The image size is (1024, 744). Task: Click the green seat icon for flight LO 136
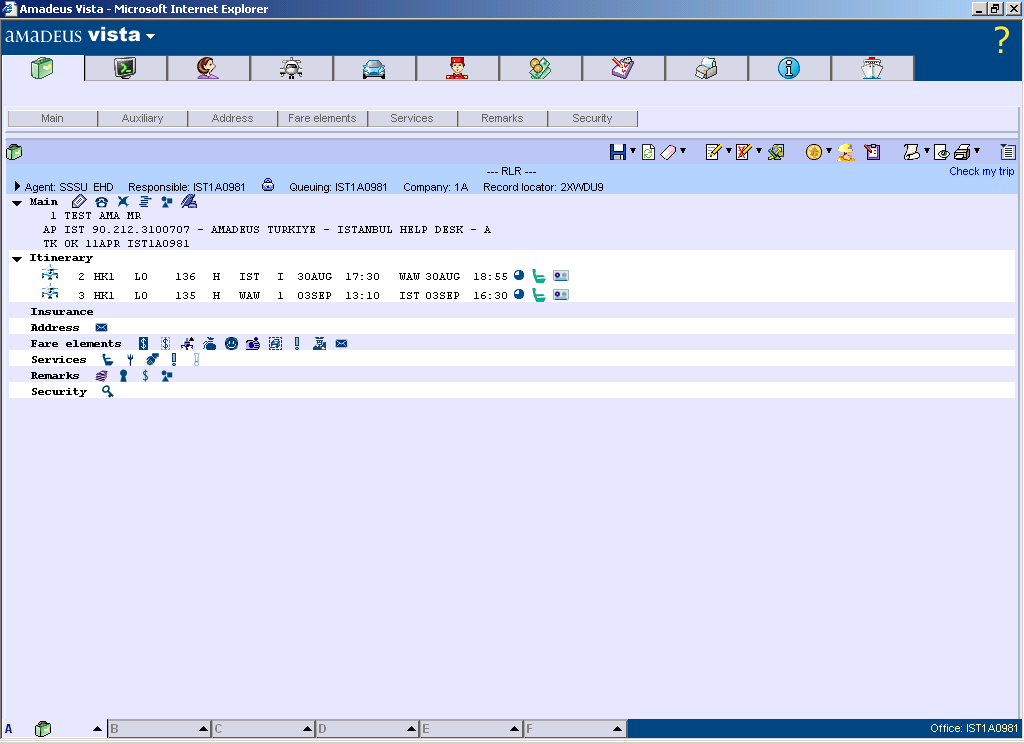point(539,276)
